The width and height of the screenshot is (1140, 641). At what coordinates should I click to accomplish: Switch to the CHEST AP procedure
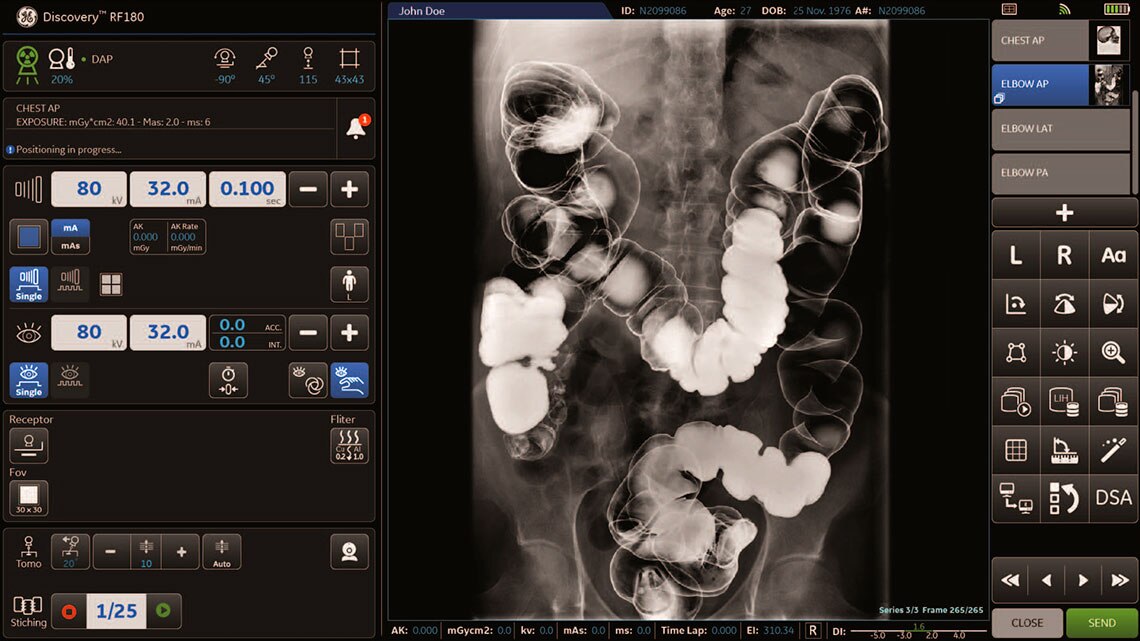pyautogui.click(x=1040, y=40)
